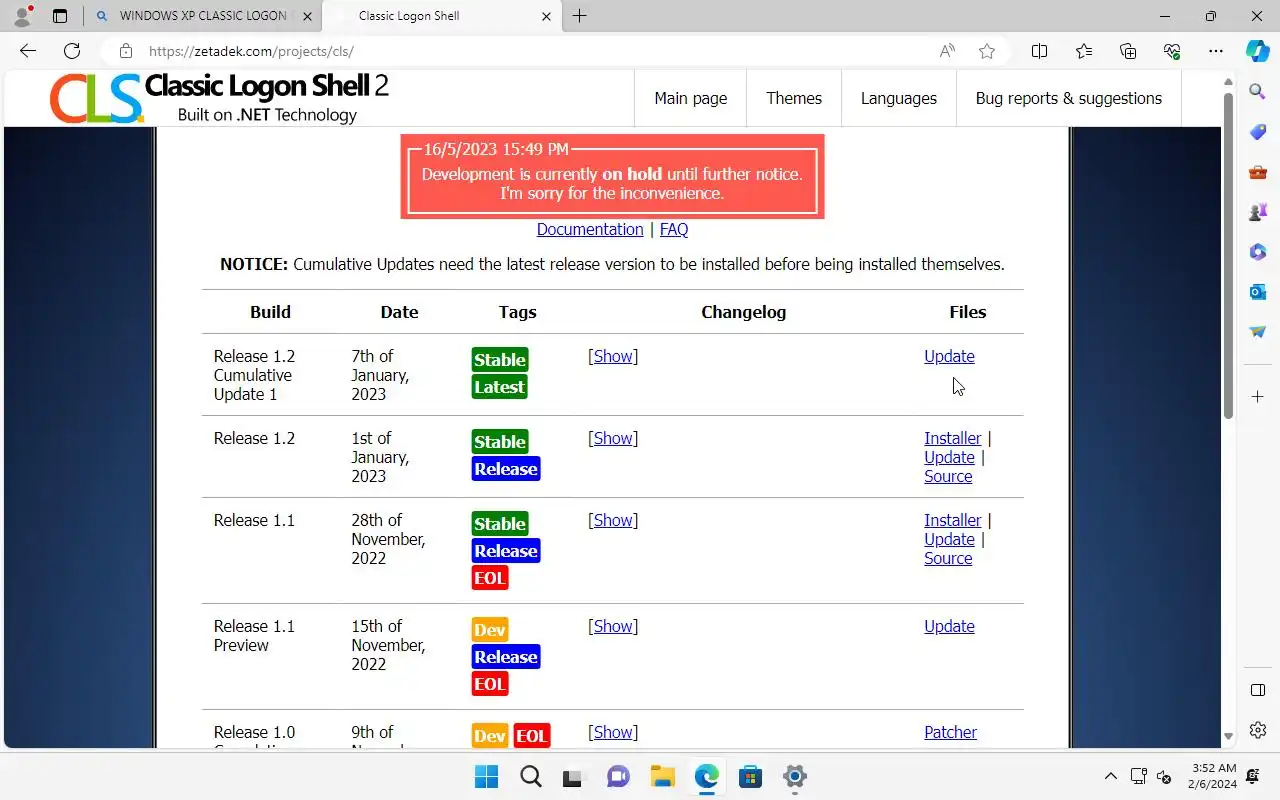View site info lock icon

(x=125, y=51)
